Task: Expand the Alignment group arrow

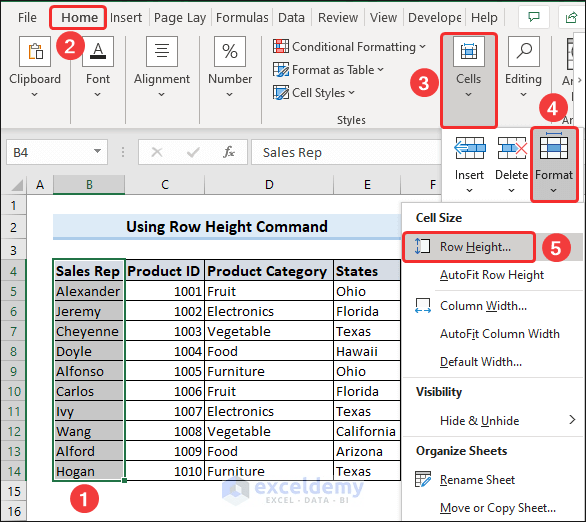Action: (161, 95)
